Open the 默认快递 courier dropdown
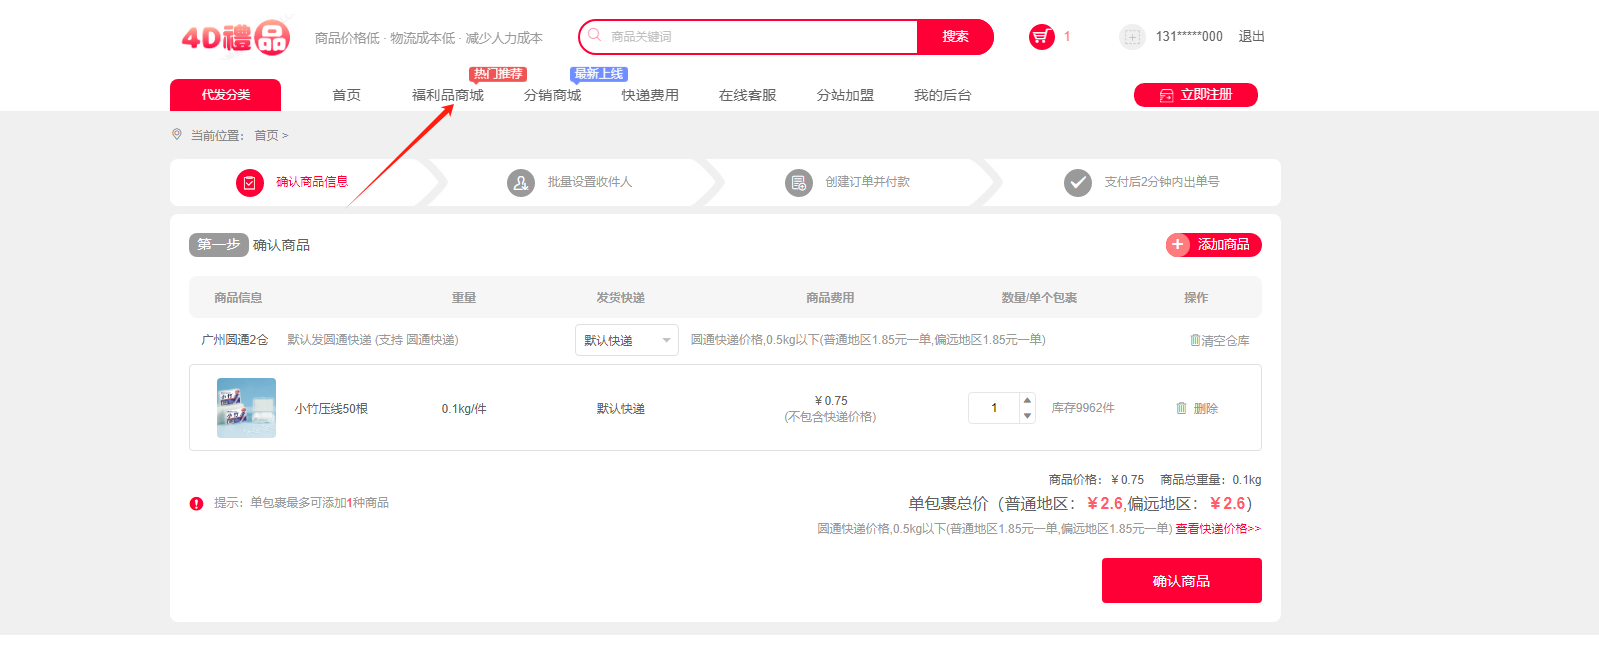 (x=626, y=340)
